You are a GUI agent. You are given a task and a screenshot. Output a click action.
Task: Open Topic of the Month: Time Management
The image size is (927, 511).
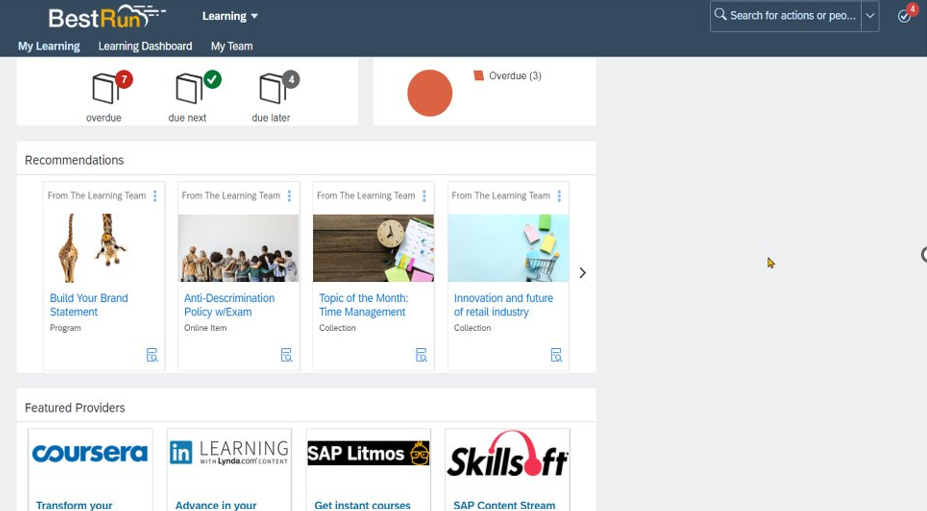click(x=364, y=305)
